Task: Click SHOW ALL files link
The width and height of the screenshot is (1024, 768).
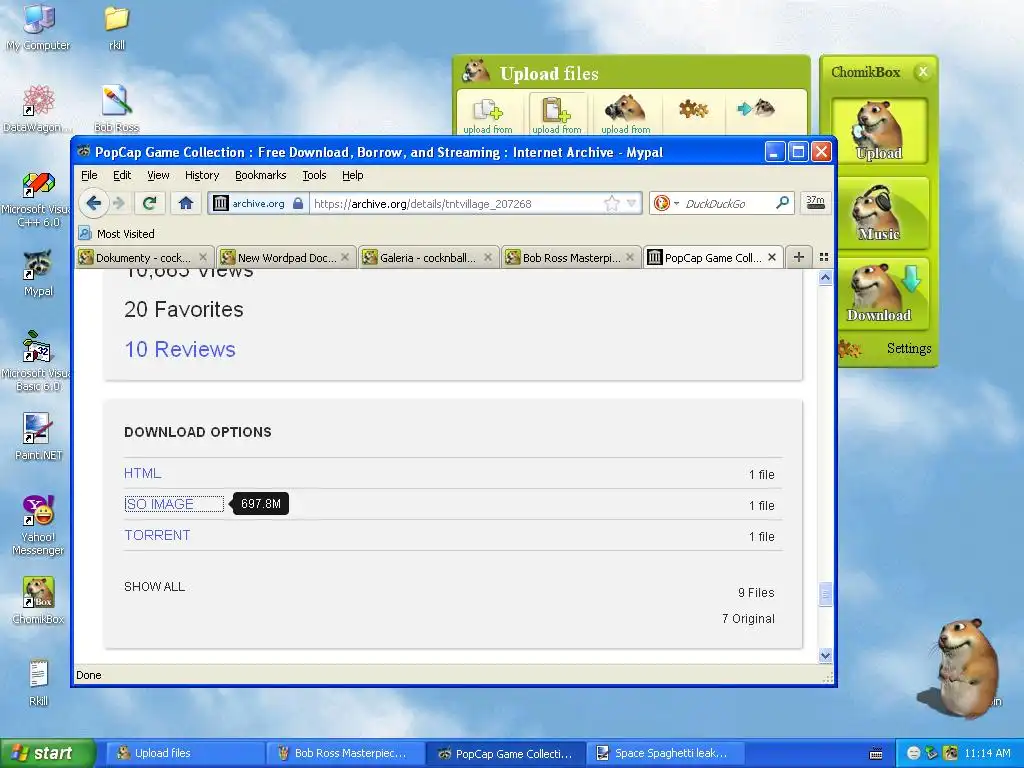Action: [x=154, y=586]
